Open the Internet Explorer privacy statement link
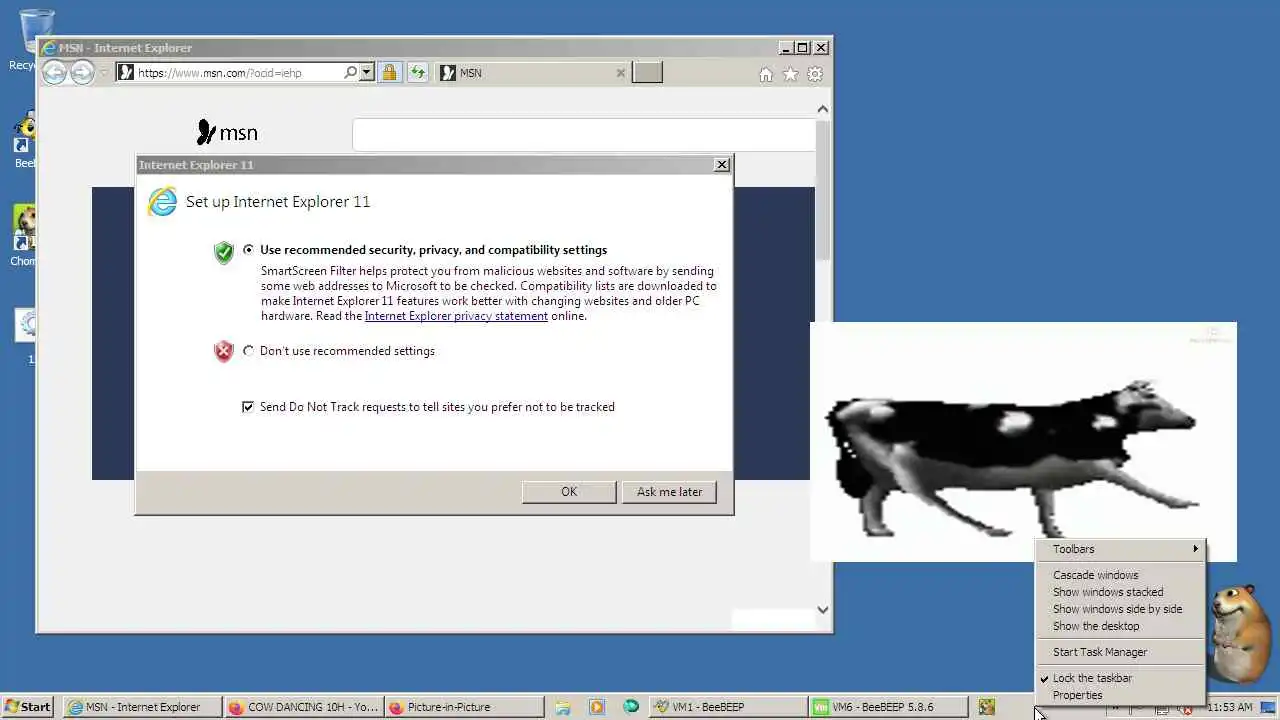Image resolution: width=1280 pixels, height=720 pixels. coord(456,316)
